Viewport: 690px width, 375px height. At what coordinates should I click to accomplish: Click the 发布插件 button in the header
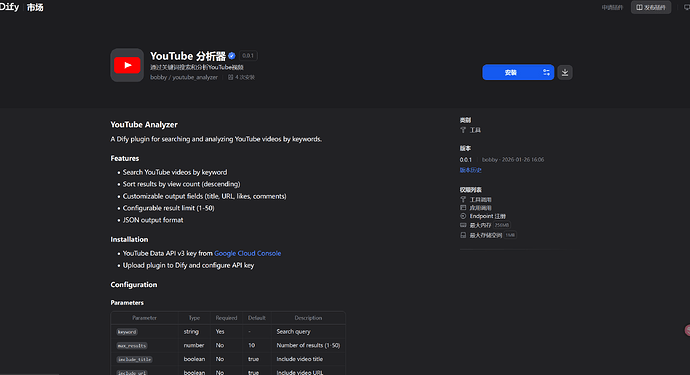[x=651, y=7]
